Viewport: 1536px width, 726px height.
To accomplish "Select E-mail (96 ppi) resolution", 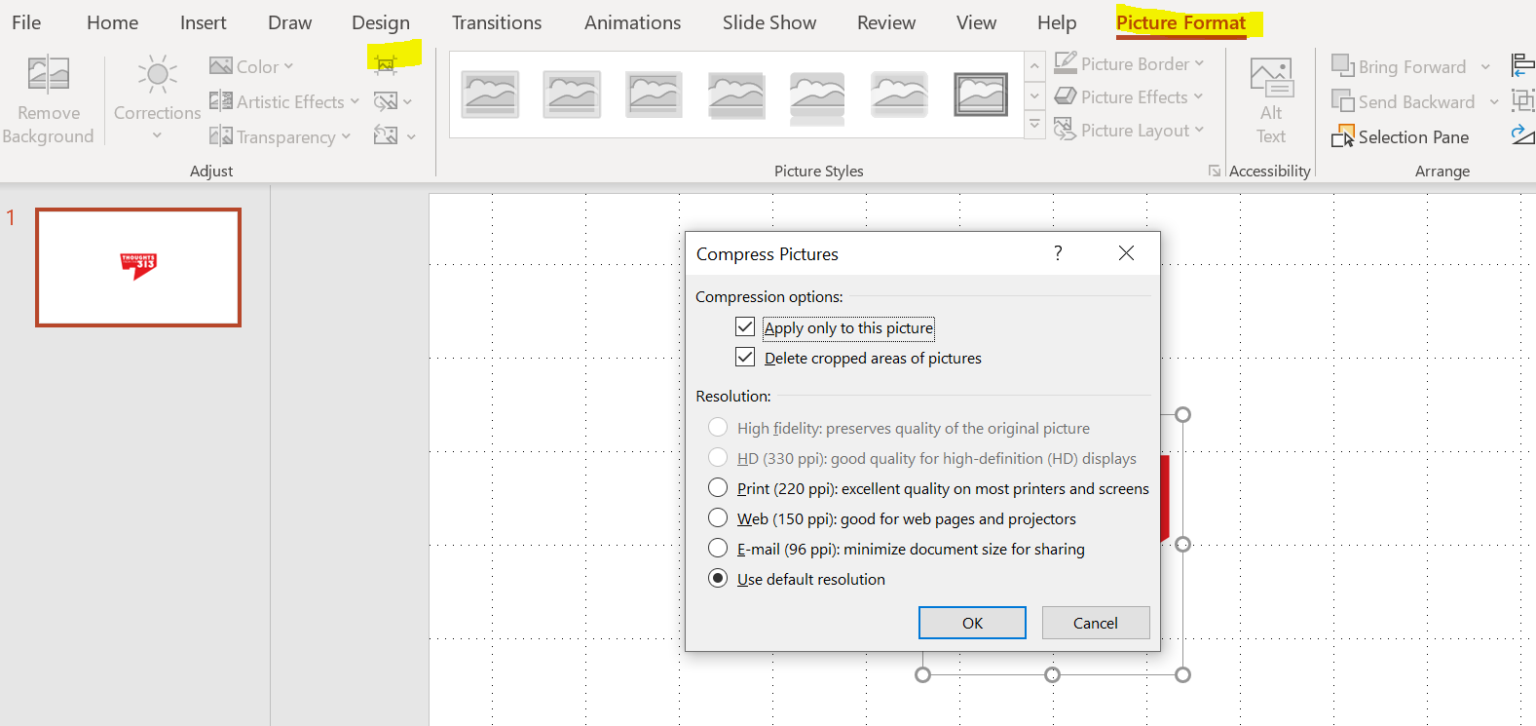I will [x=717, y=548].
